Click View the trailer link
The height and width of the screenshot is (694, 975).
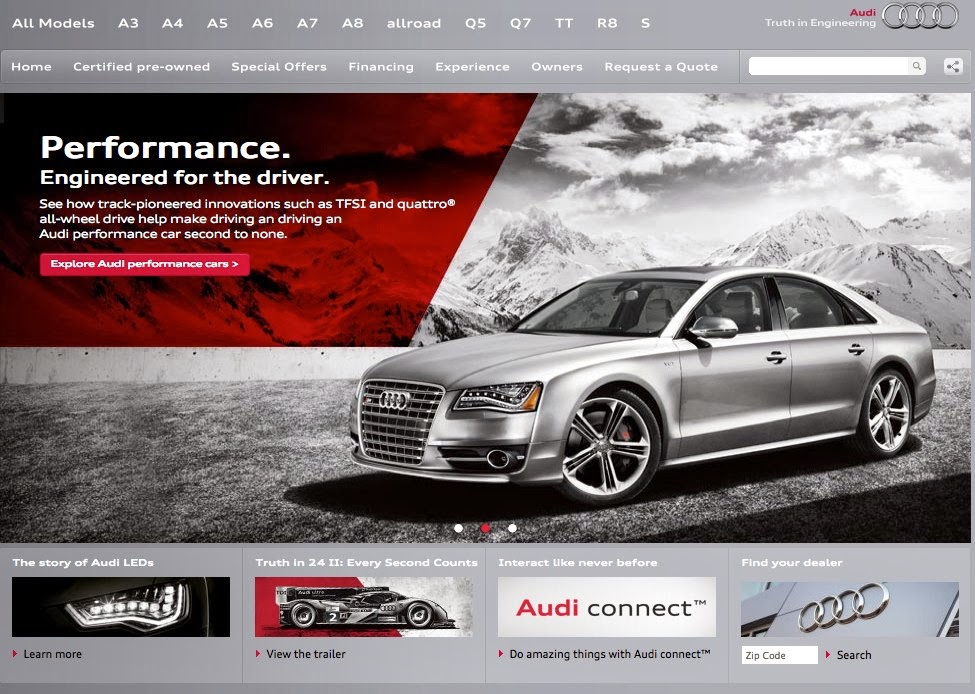pyautogui.click(x=305, y=654)
